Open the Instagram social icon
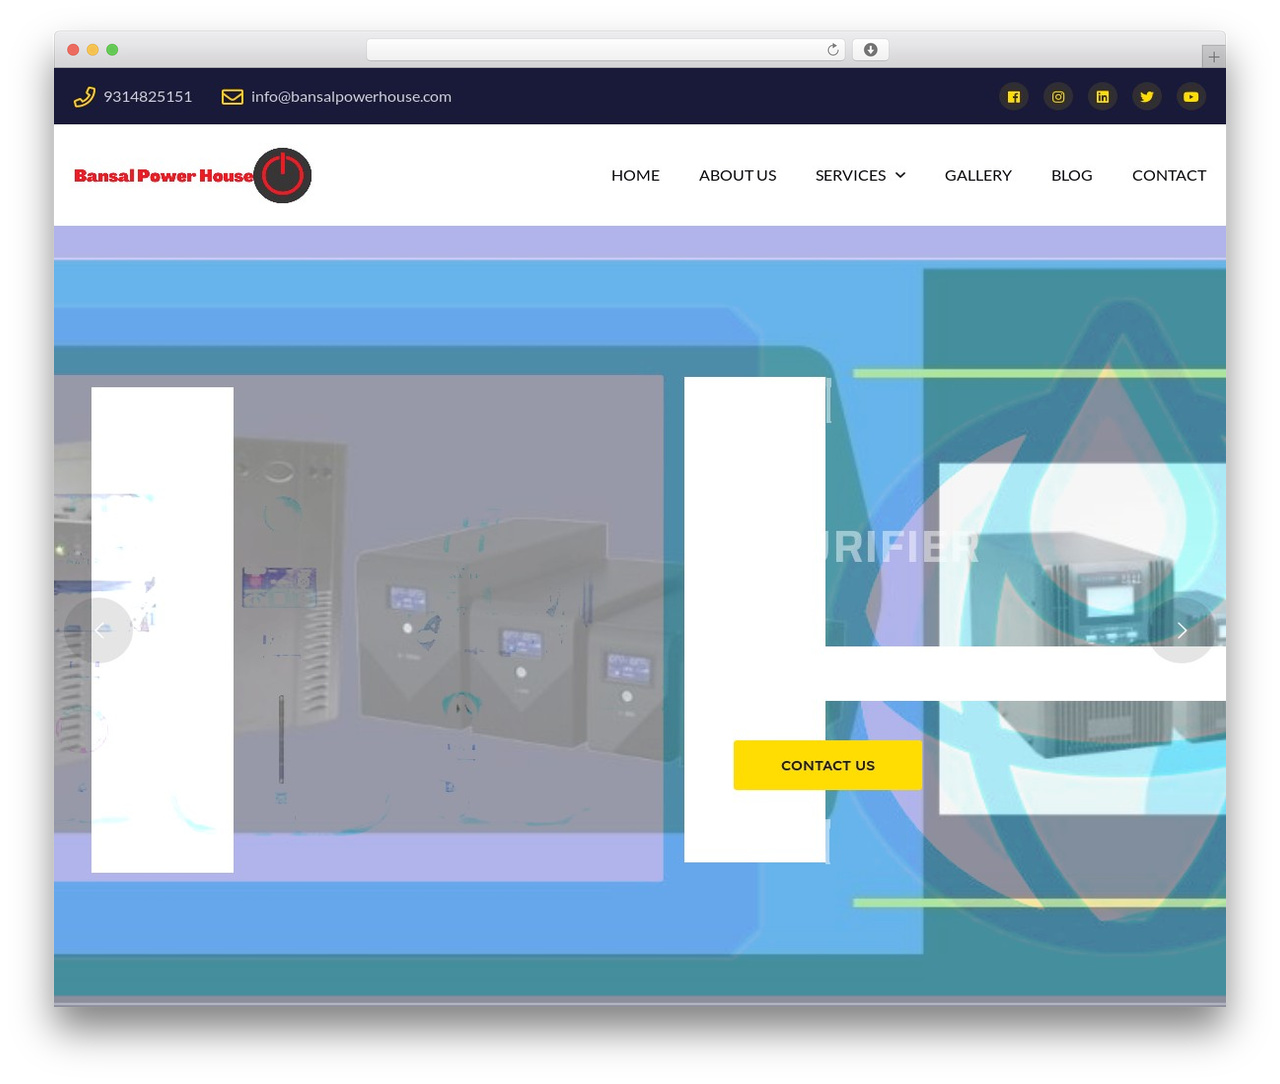 [x=1058, y=97]
